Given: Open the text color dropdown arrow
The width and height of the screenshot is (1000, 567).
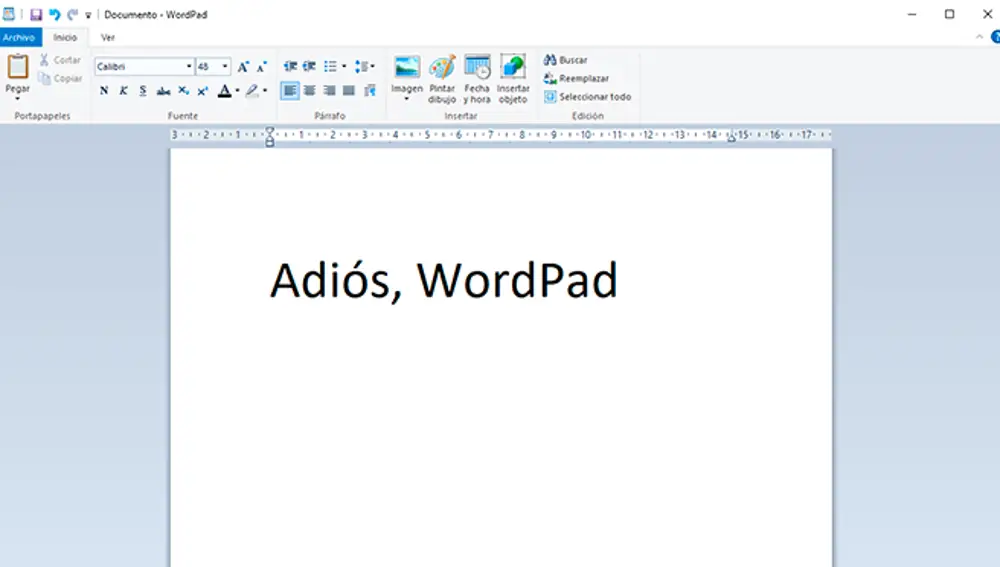Looking at the screenshot, I should (237, 91).
